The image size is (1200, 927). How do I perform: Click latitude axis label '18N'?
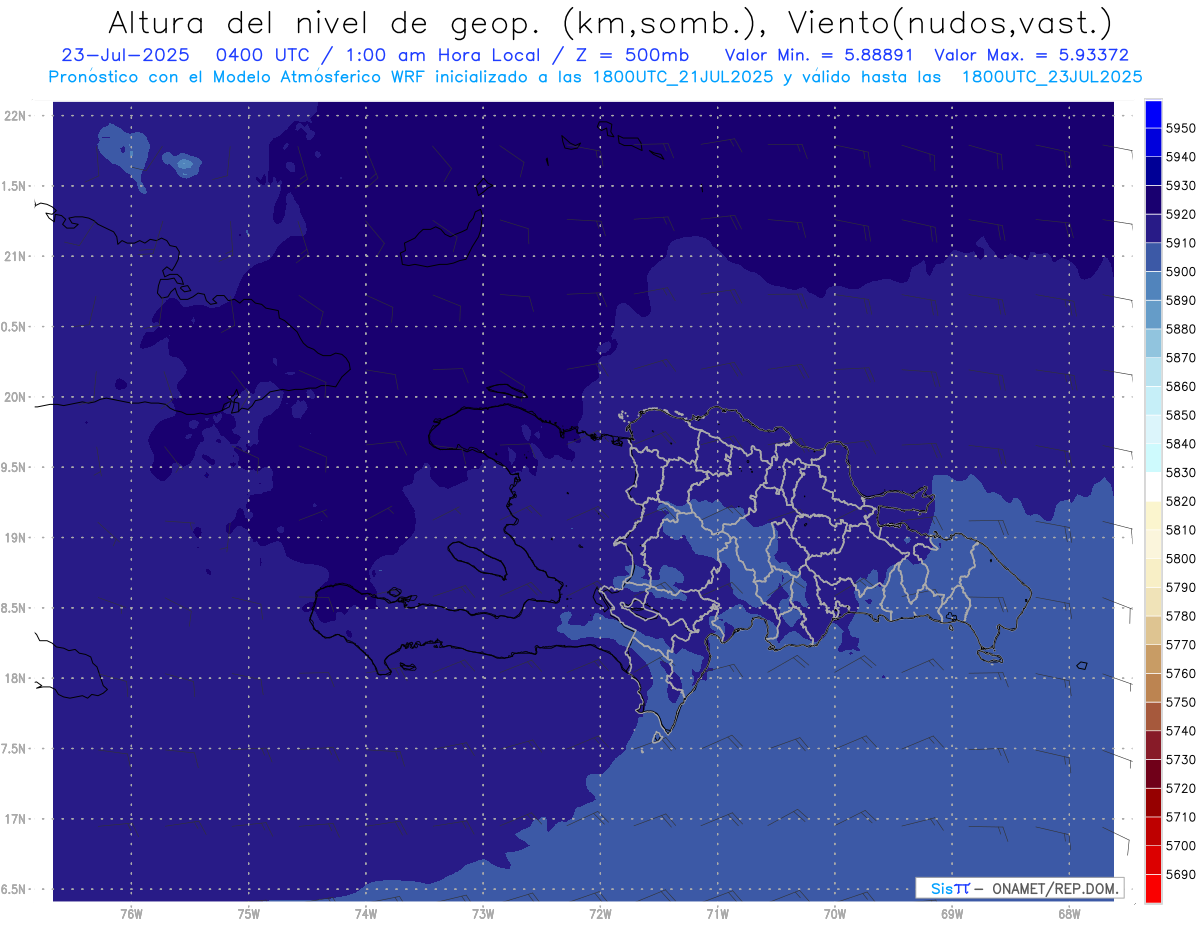coord(16,678)
